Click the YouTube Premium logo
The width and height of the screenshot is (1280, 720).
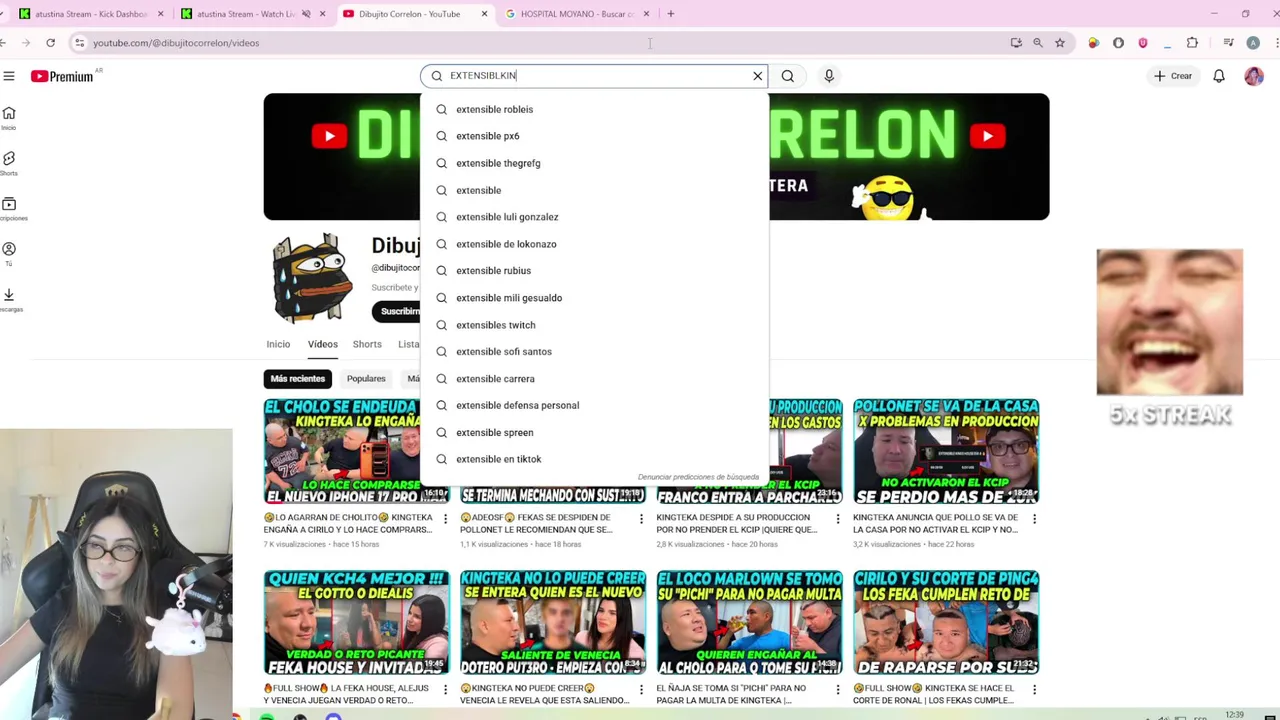tap(62, 76)
